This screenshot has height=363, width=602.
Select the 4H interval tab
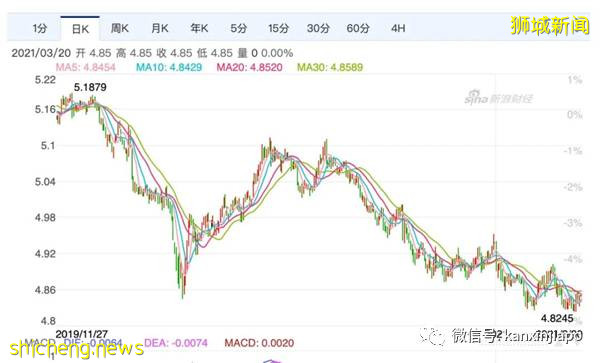coord(398,28)
